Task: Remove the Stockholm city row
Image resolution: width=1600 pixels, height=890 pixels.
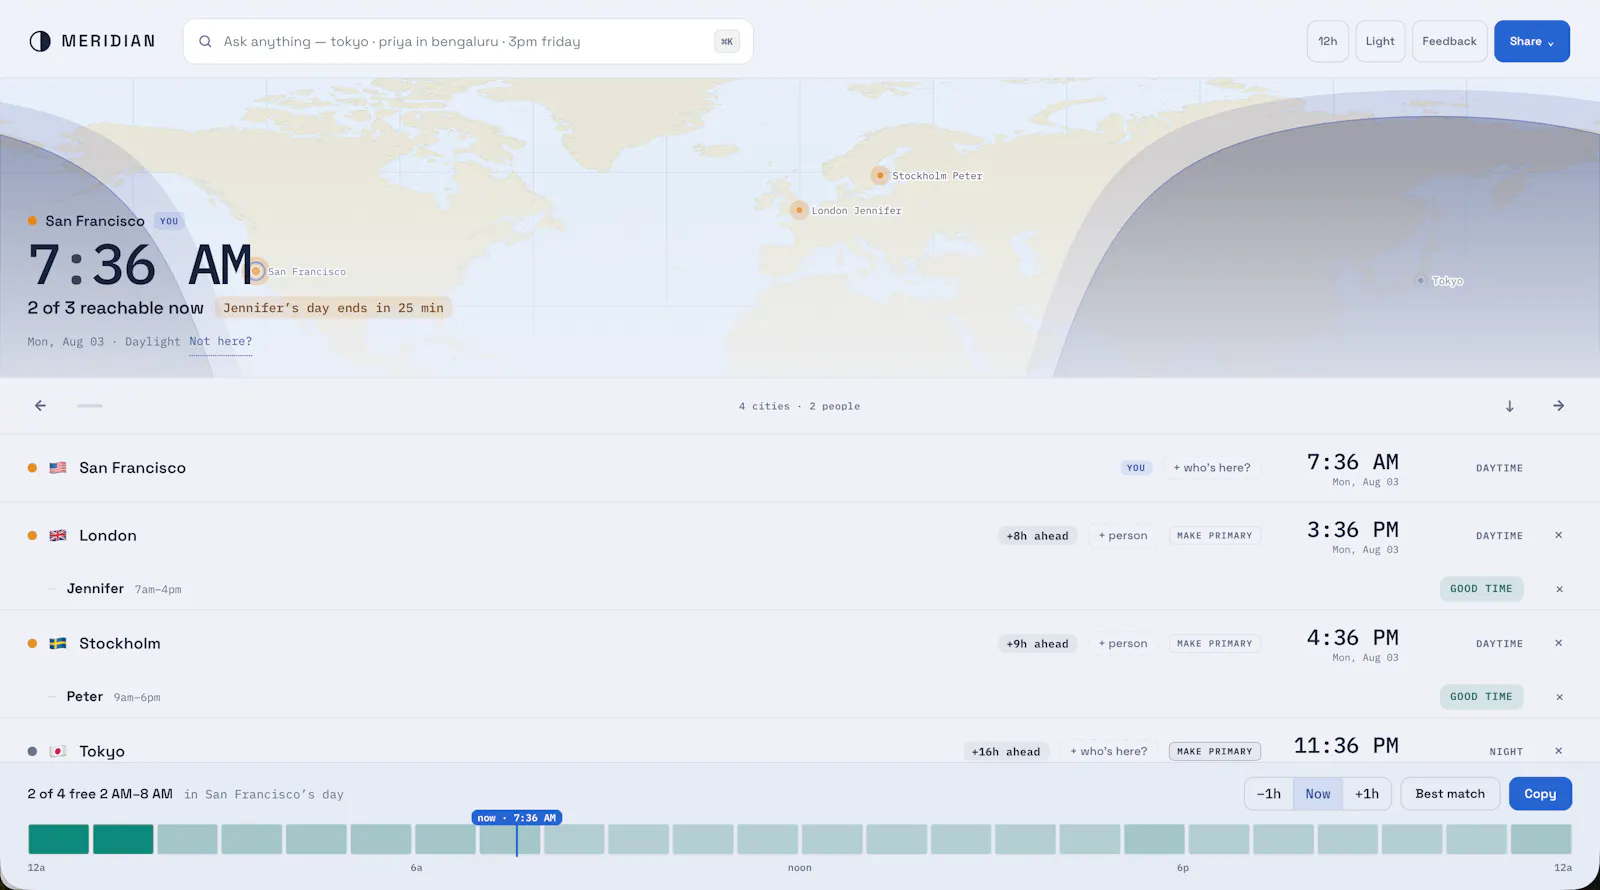Action: coord(1558,644)
